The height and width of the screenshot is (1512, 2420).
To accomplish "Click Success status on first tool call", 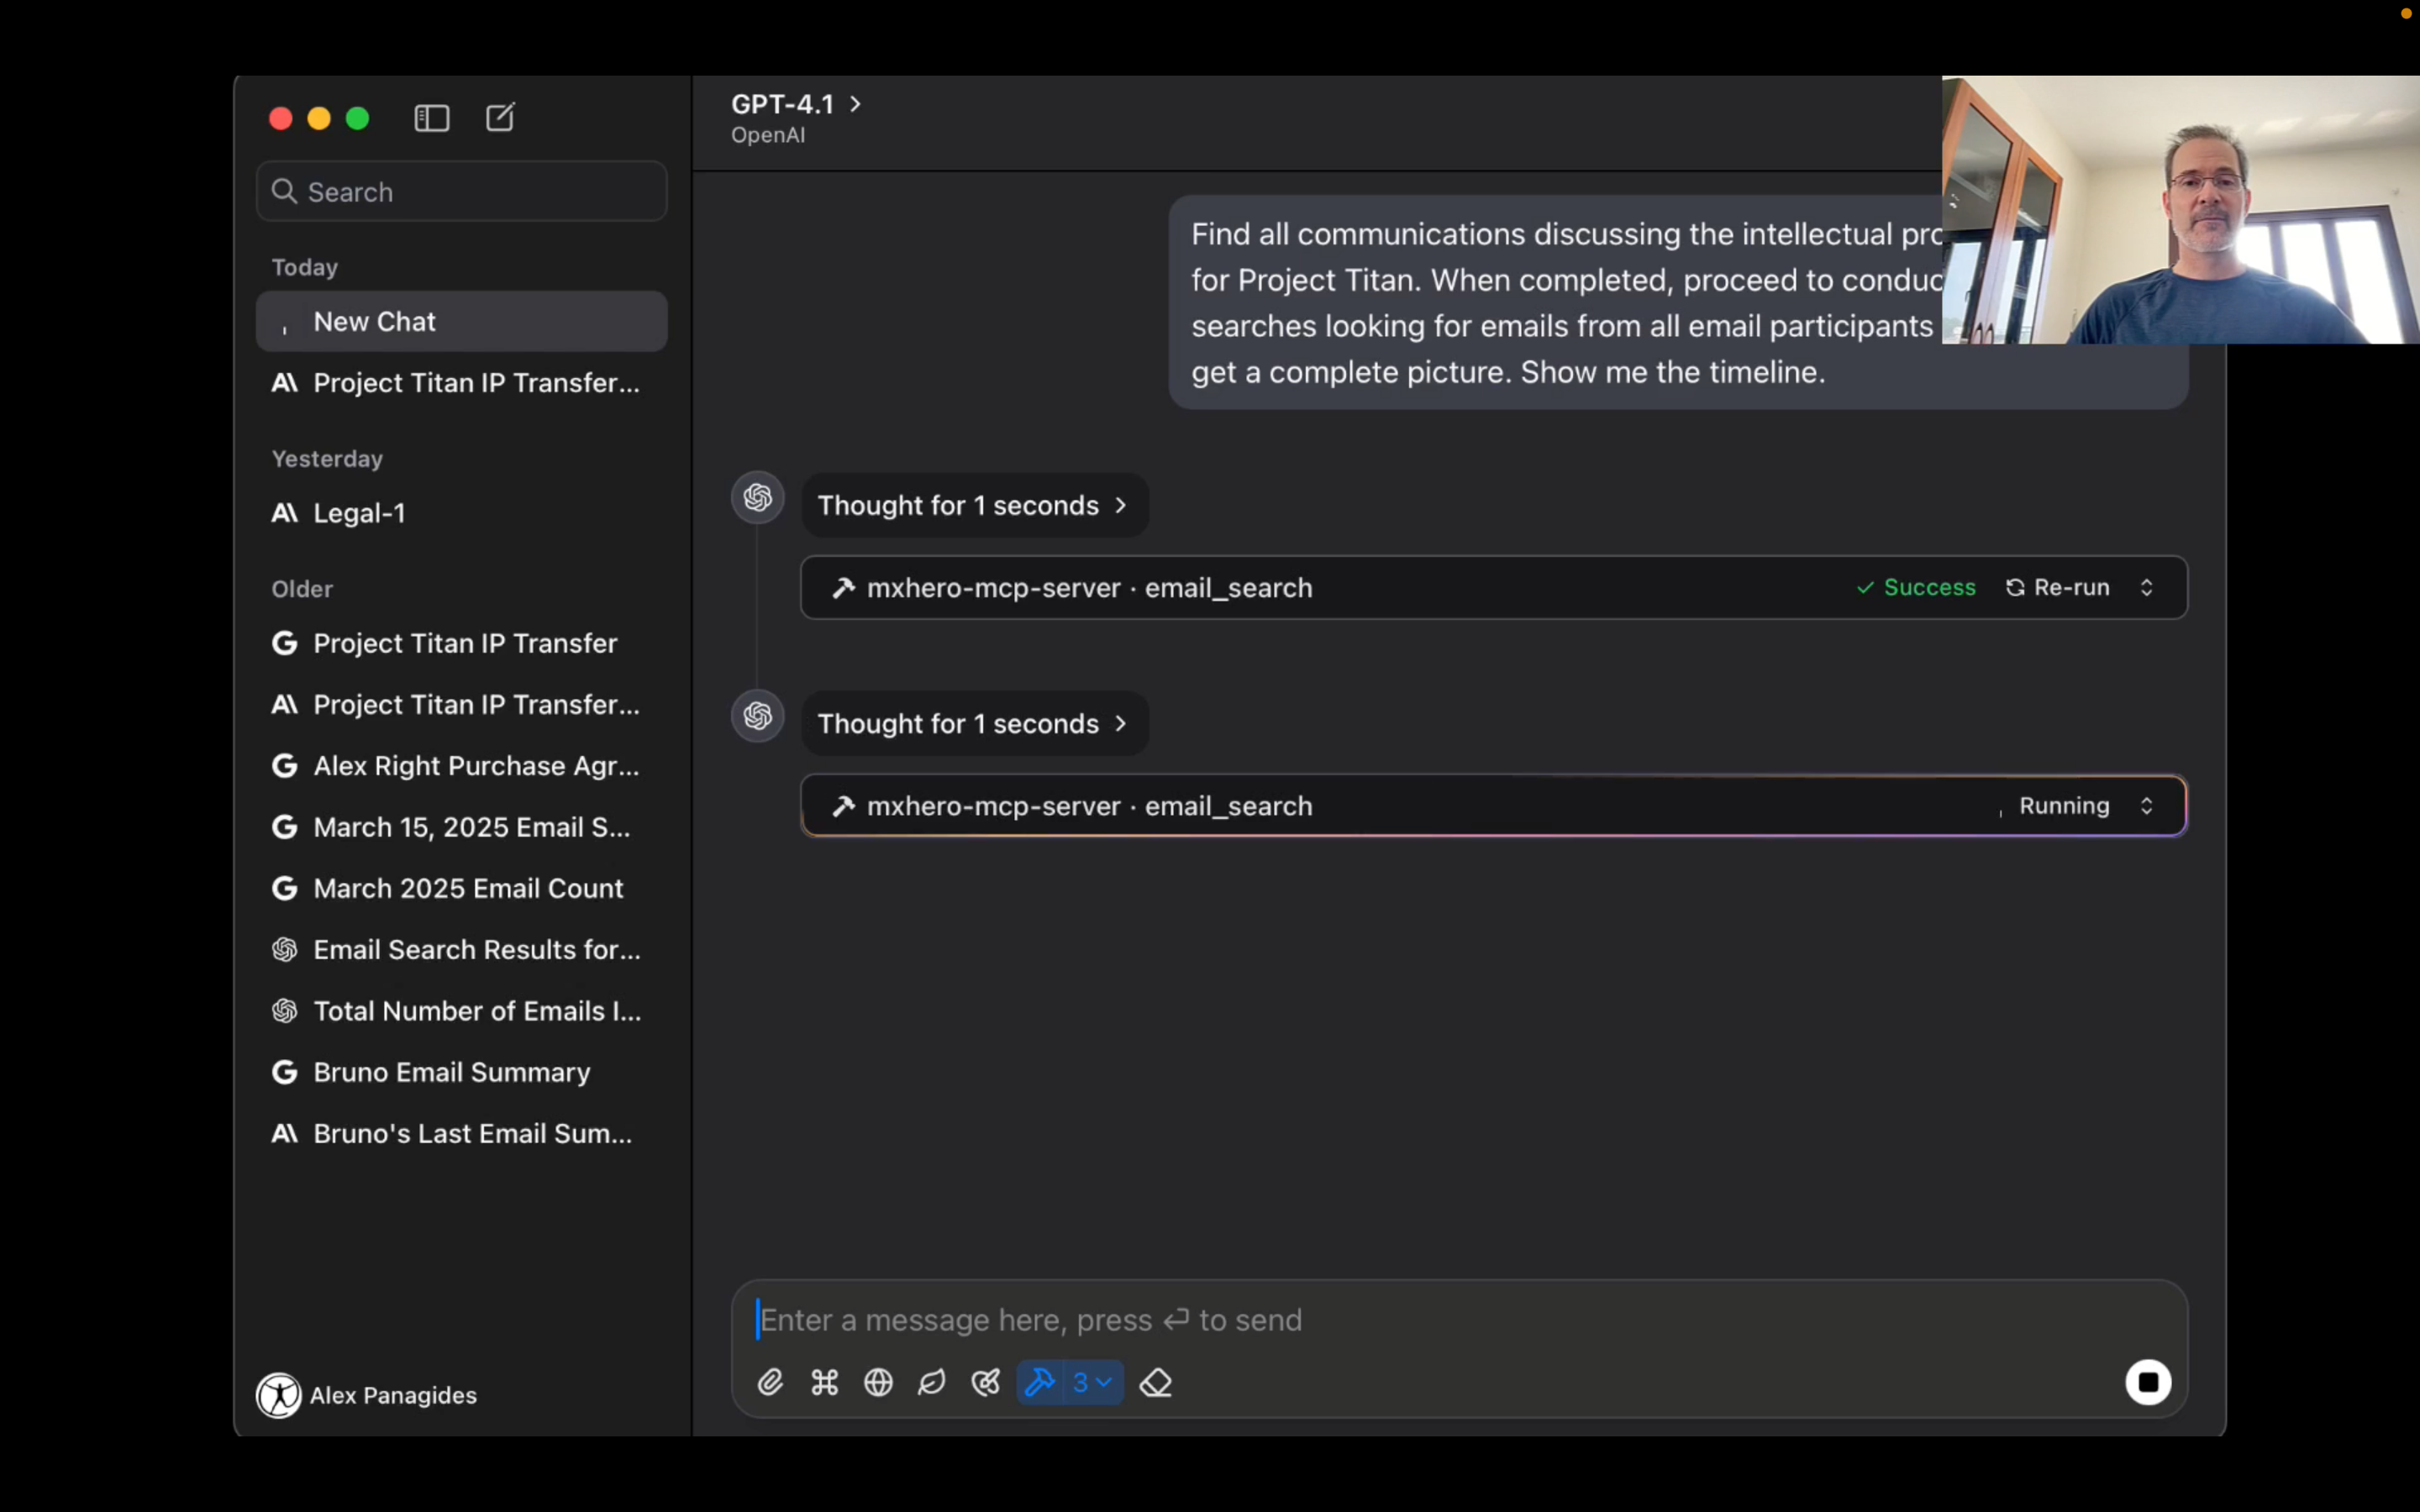I will point(1916,587).
